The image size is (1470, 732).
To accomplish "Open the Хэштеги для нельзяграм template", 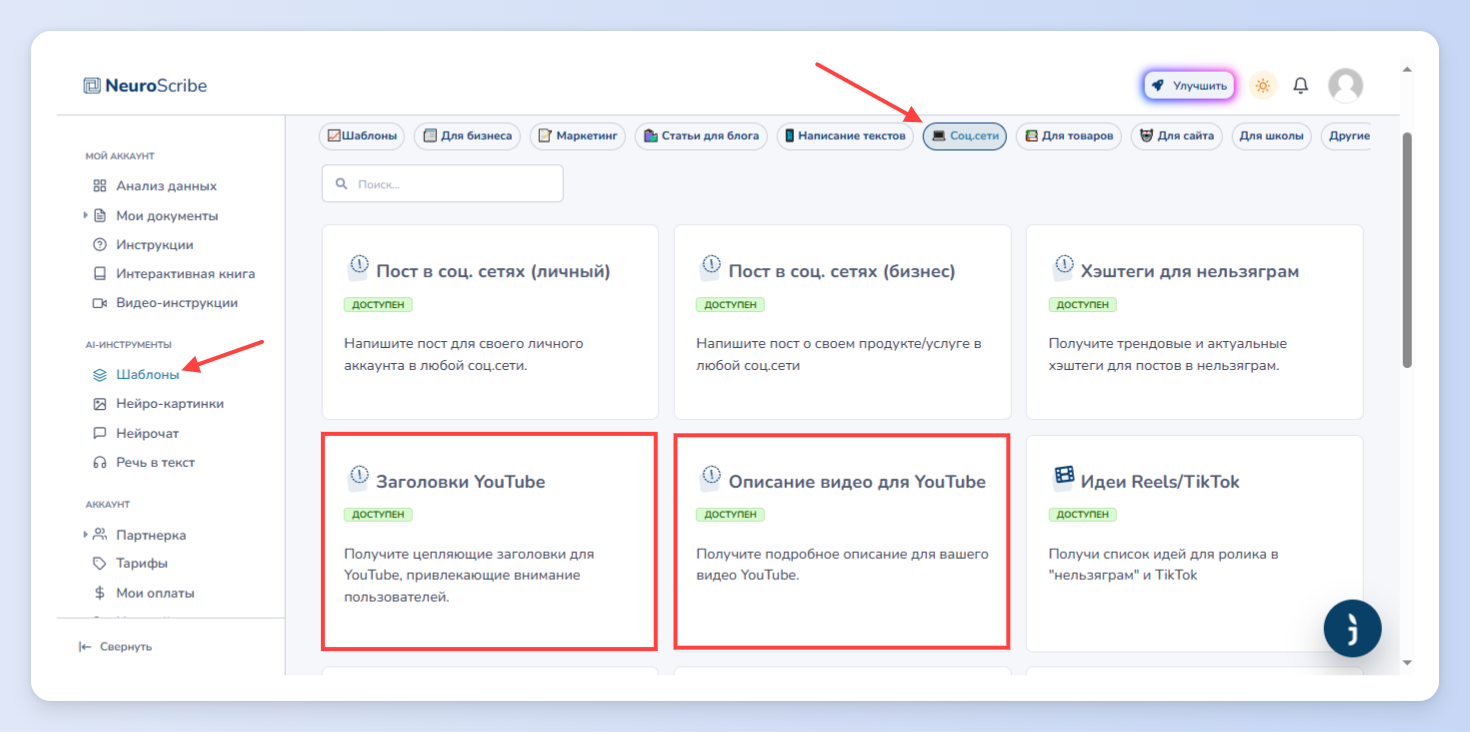I will pos(1194,322).
